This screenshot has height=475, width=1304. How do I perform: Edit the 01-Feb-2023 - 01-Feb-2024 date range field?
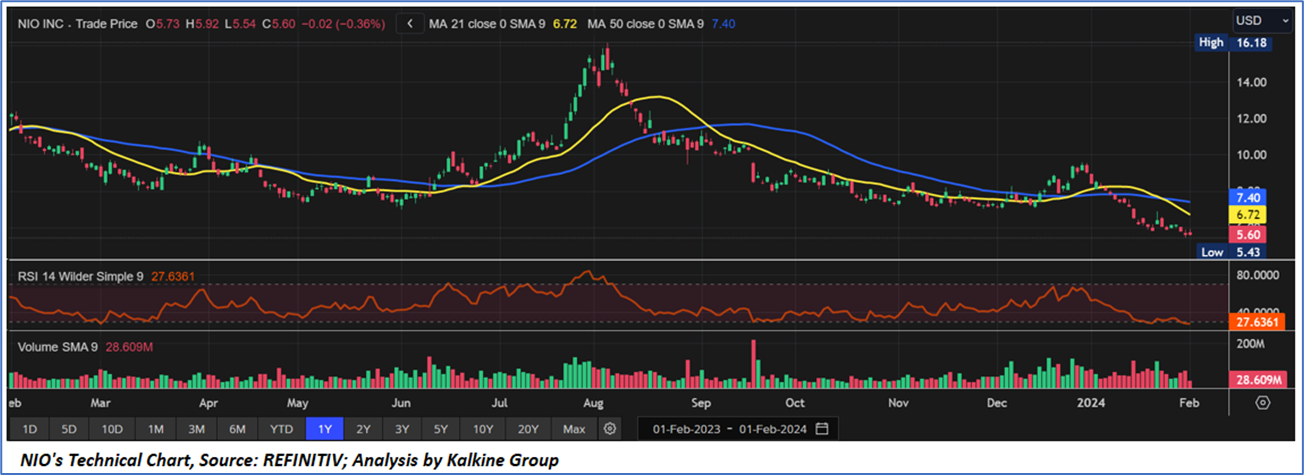coord(737,429)
